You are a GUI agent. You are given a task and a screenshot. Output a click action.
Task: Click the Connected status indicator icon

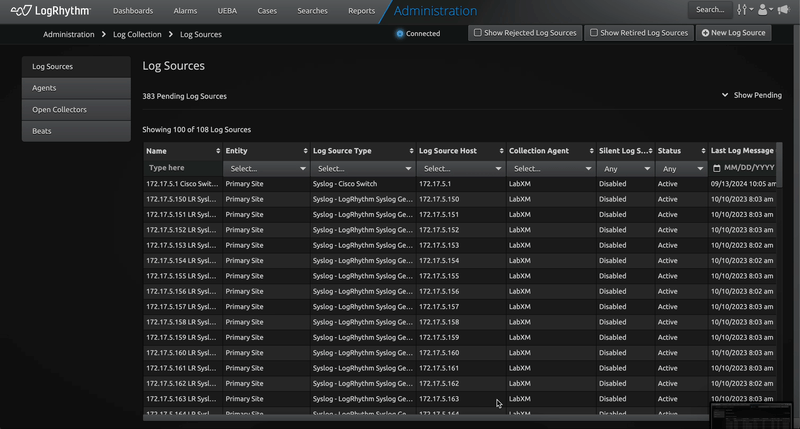coord(400,33)
